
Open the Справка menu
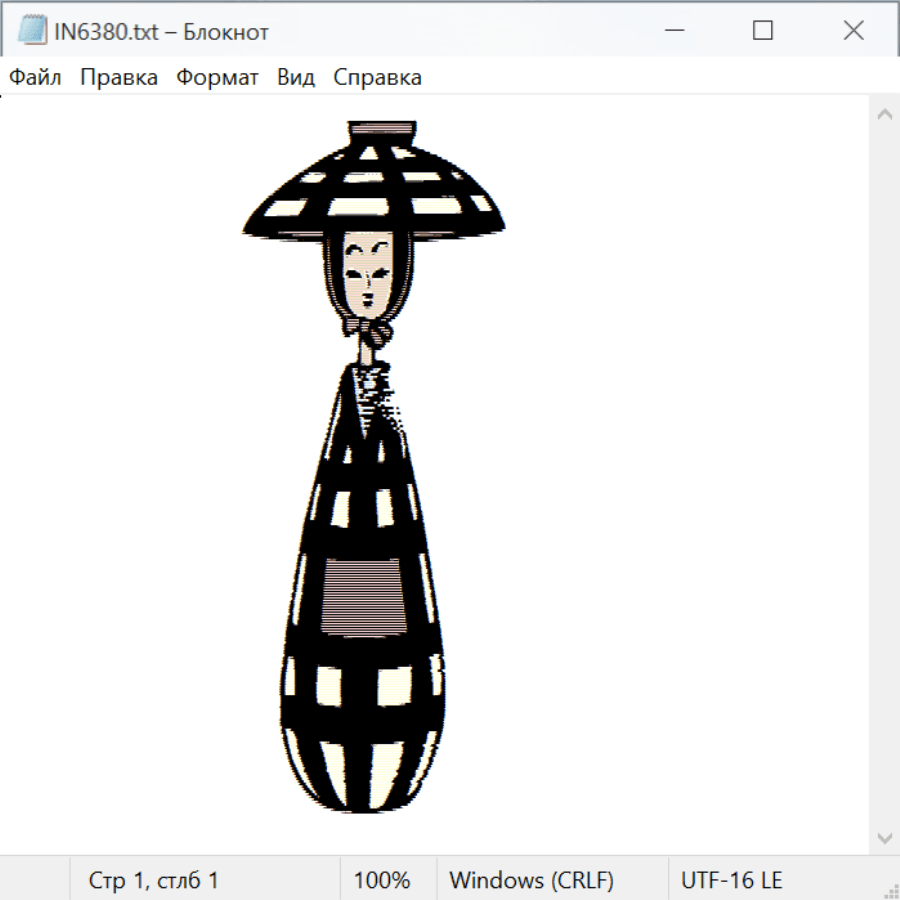[x=377, y=78]
